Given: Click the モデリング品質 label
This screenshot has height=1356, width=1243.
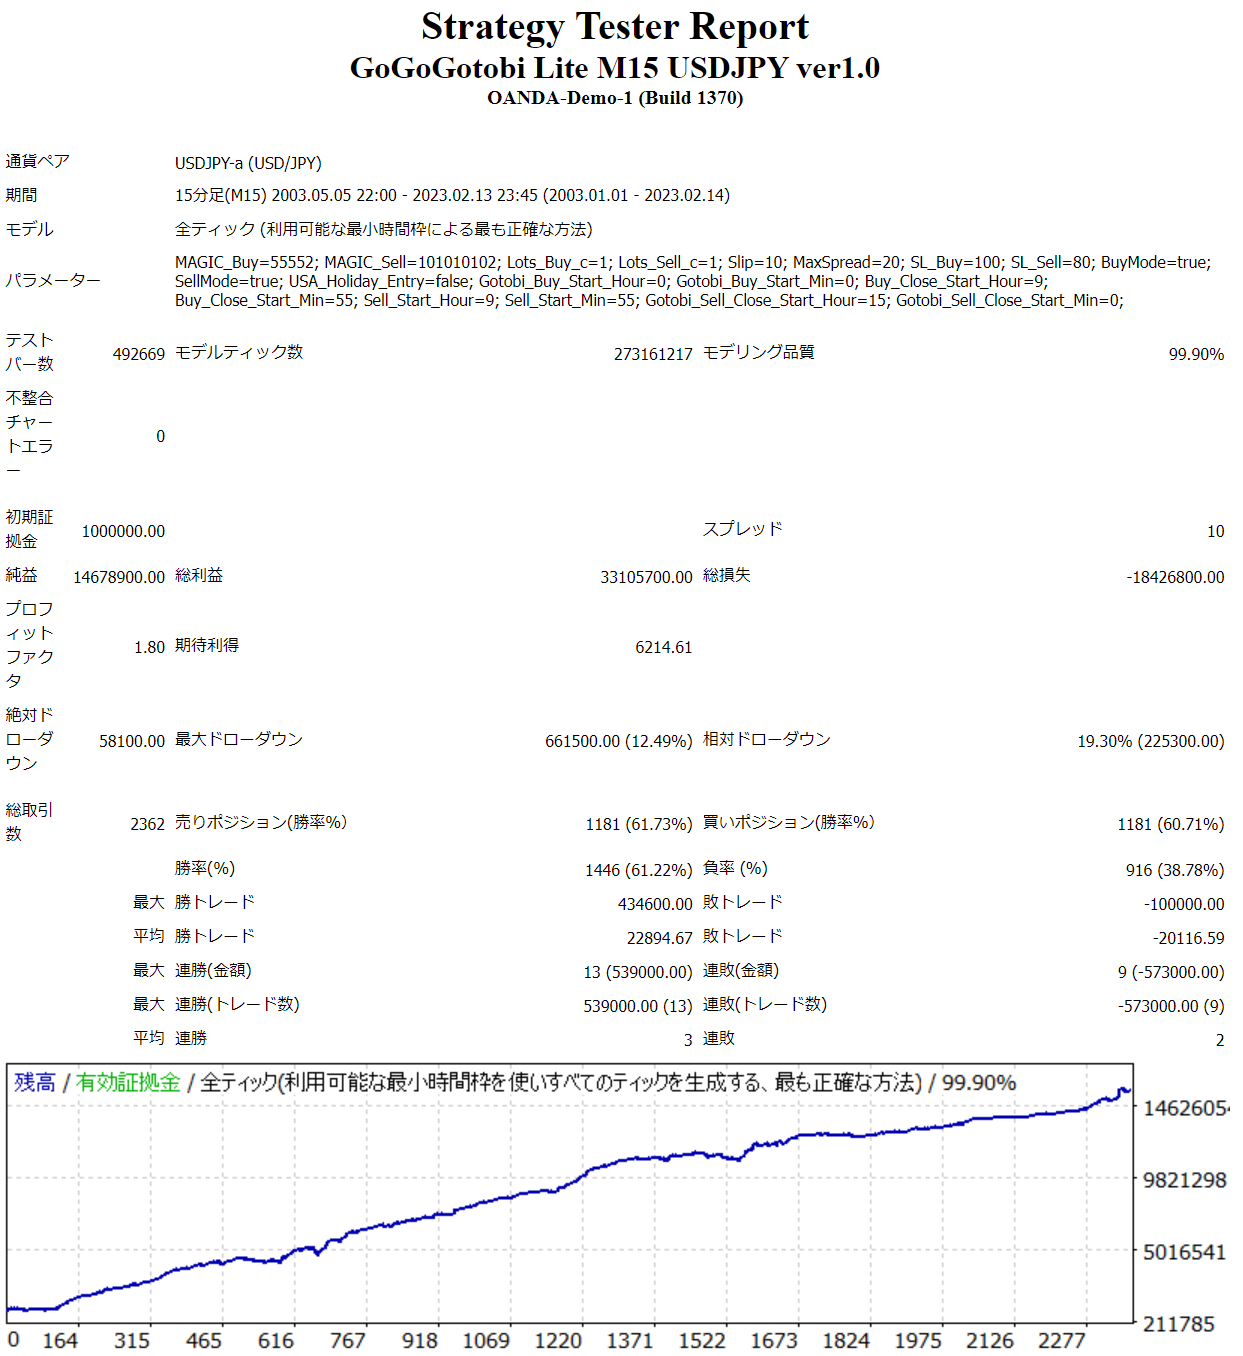Looking at the screenshot, I should pyautogui.click(x=759, y=352).
